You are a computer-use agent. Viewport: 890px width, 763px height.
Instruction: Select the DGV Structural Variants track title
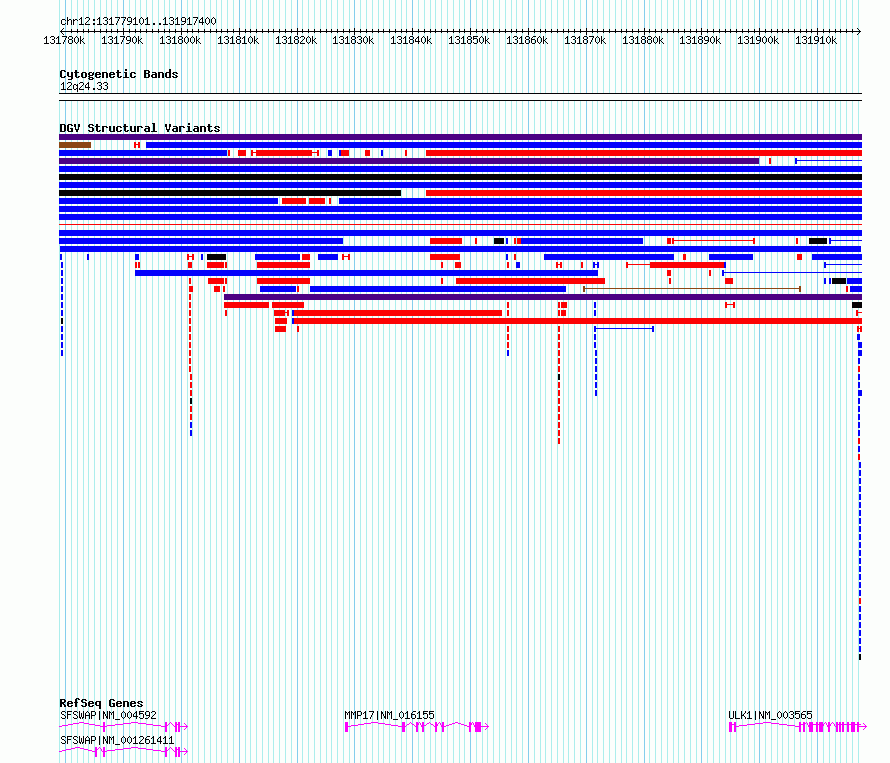coord(140,128)
